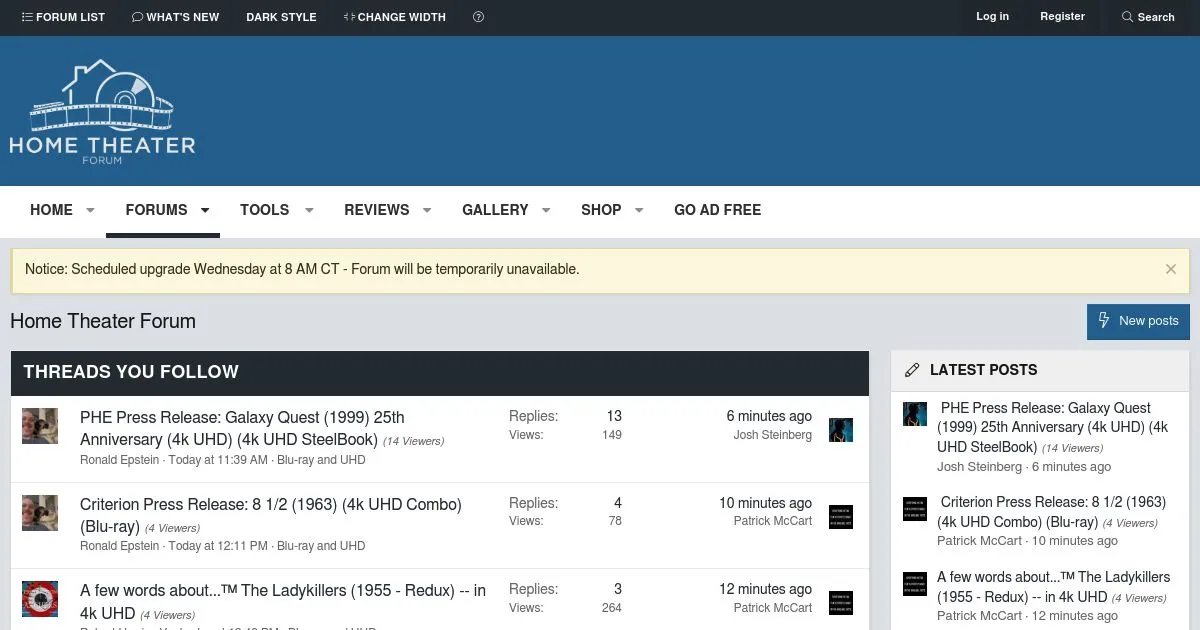This screenshot has height=630, width=1200.
Task: Click the Latest Posts pencil icon
Action: click(912, 370)
